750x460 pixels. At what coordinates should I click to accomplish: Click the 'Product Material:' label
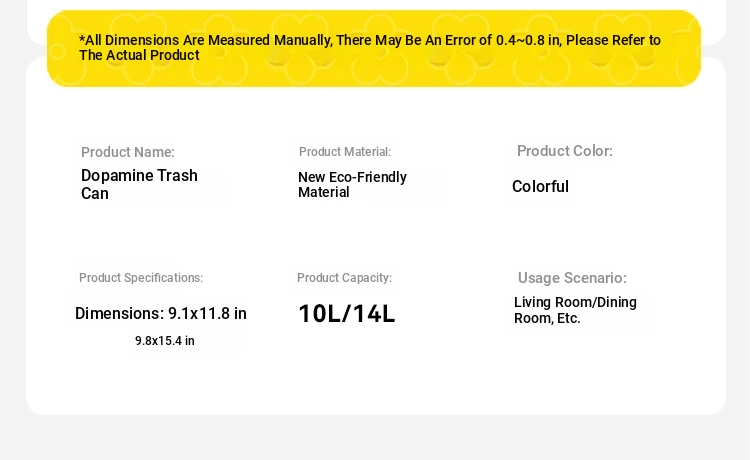pos(345,152)
